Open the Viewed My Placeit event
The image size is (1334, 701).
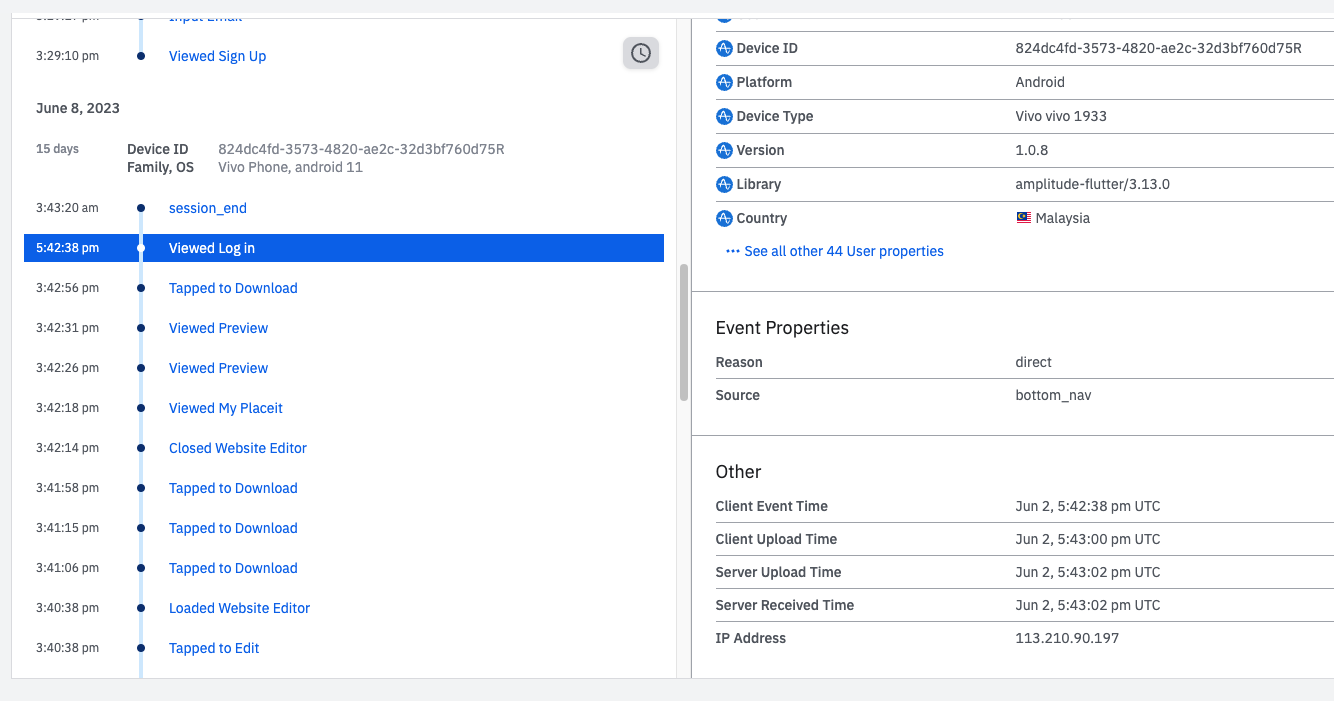[226, 408]
